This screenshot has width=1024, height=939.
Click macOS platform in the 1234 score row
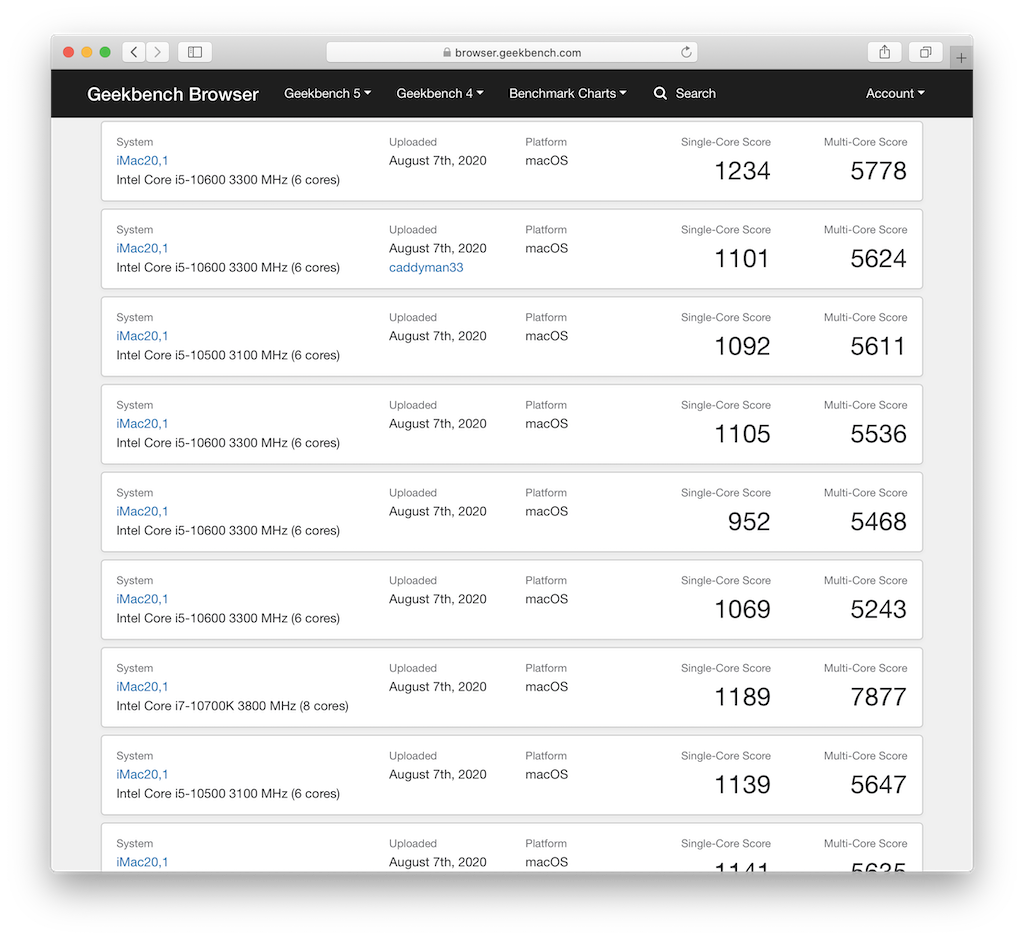coord(547,161)
